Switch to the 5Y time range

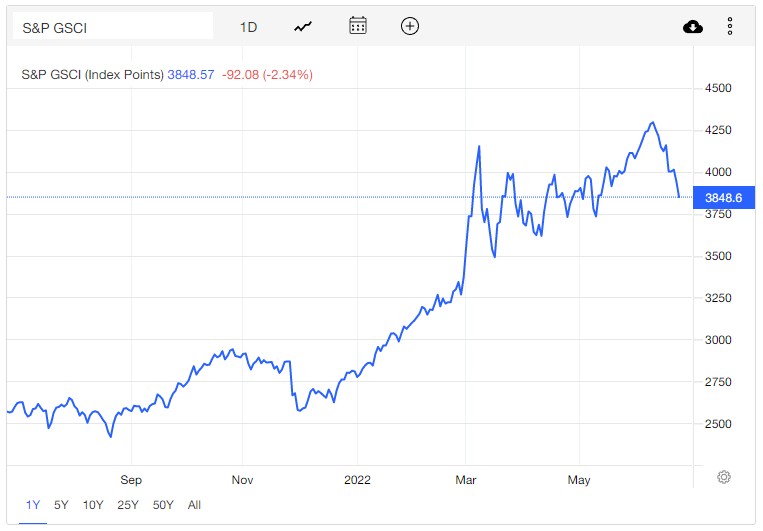pyautogui.click(x=60, y=505)
